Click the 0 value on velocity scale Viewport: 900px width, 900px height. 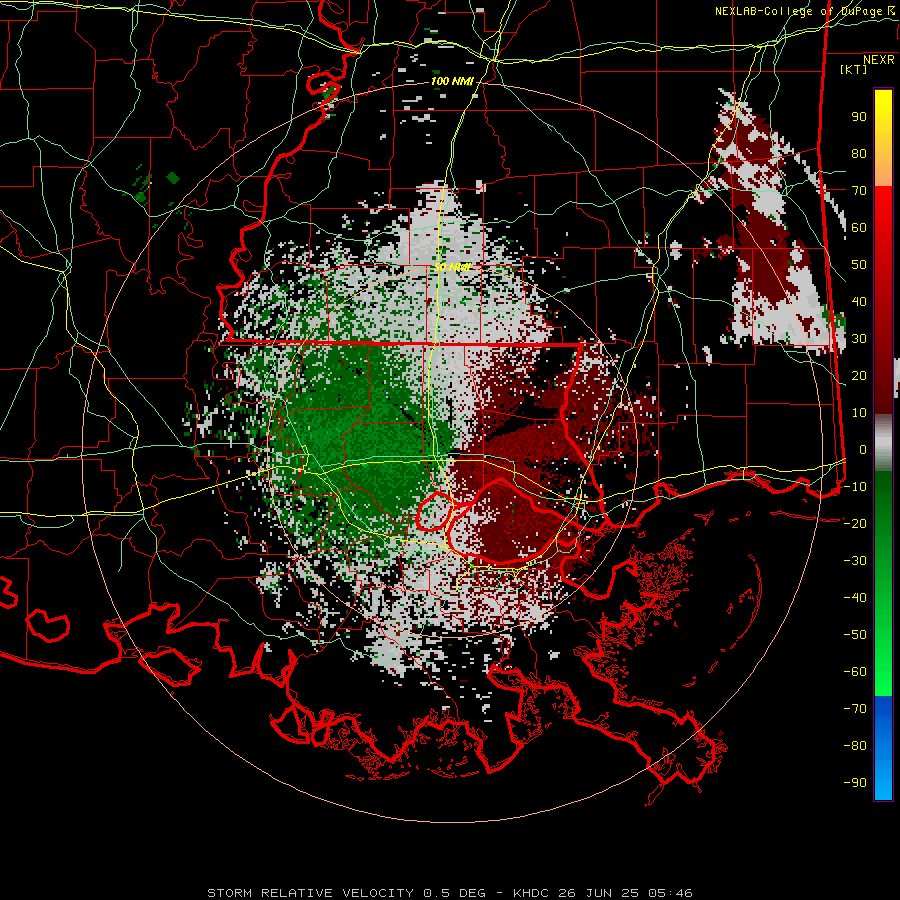tap(863, 449)
